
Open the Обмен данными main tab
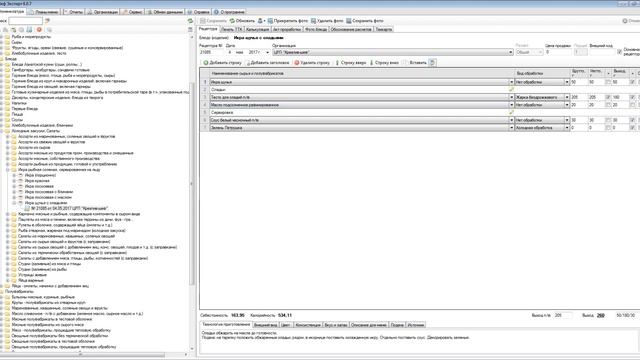tap(165, 12)
